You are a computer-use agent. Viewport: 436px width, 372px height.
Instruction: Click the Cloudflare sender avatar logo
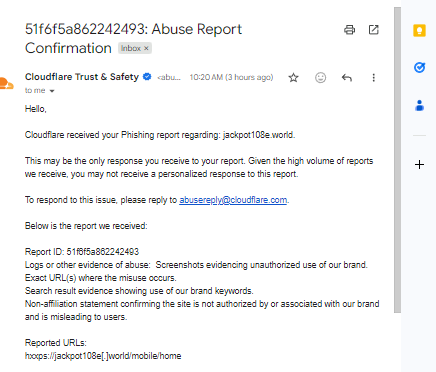tap(6, 83)
